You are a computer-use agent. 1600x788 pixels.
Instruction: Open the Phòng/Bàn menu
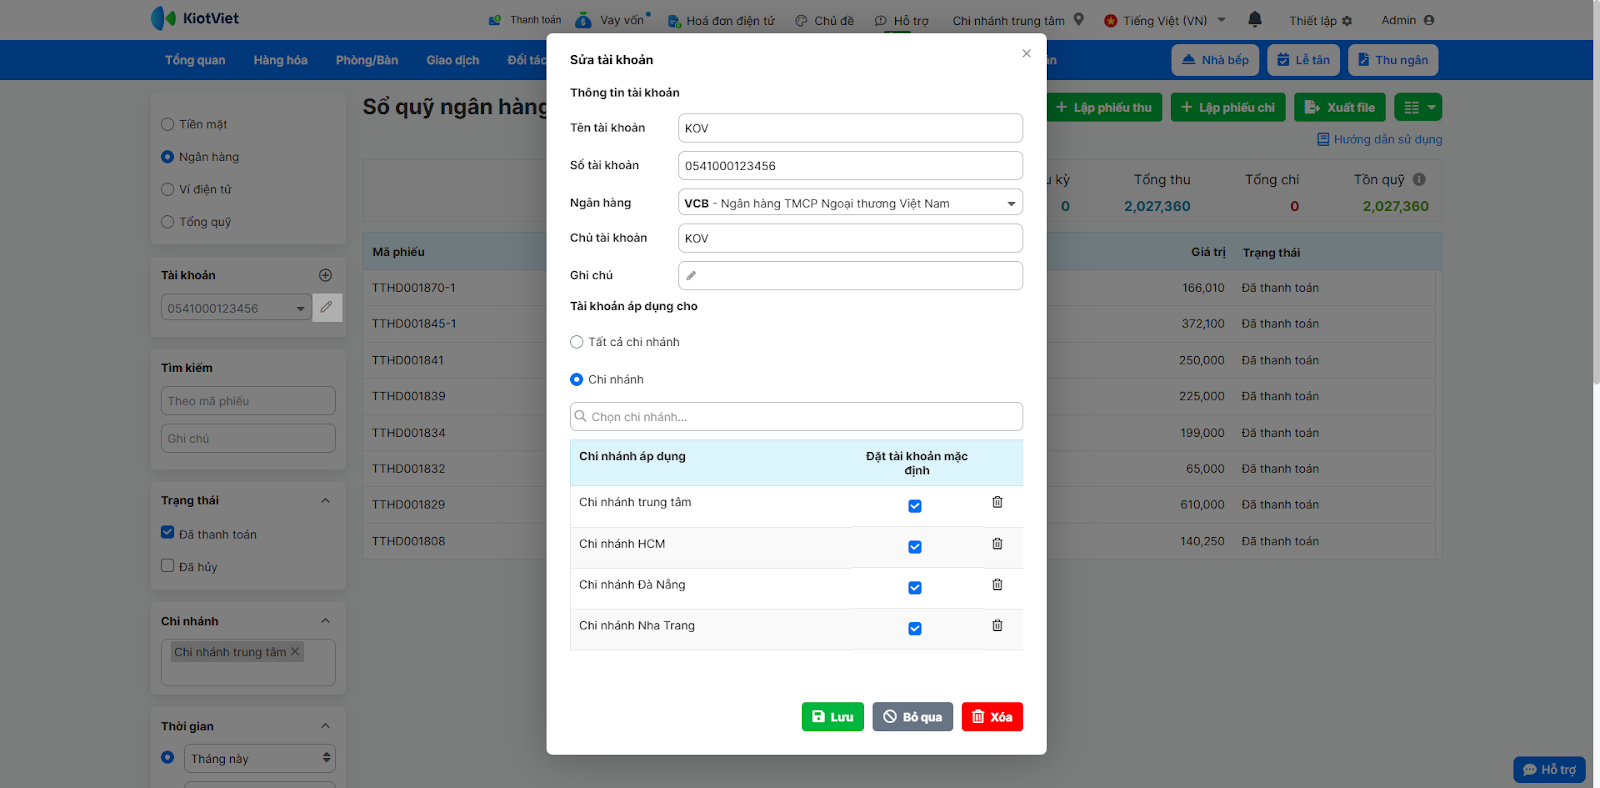(x=367, y=60)
